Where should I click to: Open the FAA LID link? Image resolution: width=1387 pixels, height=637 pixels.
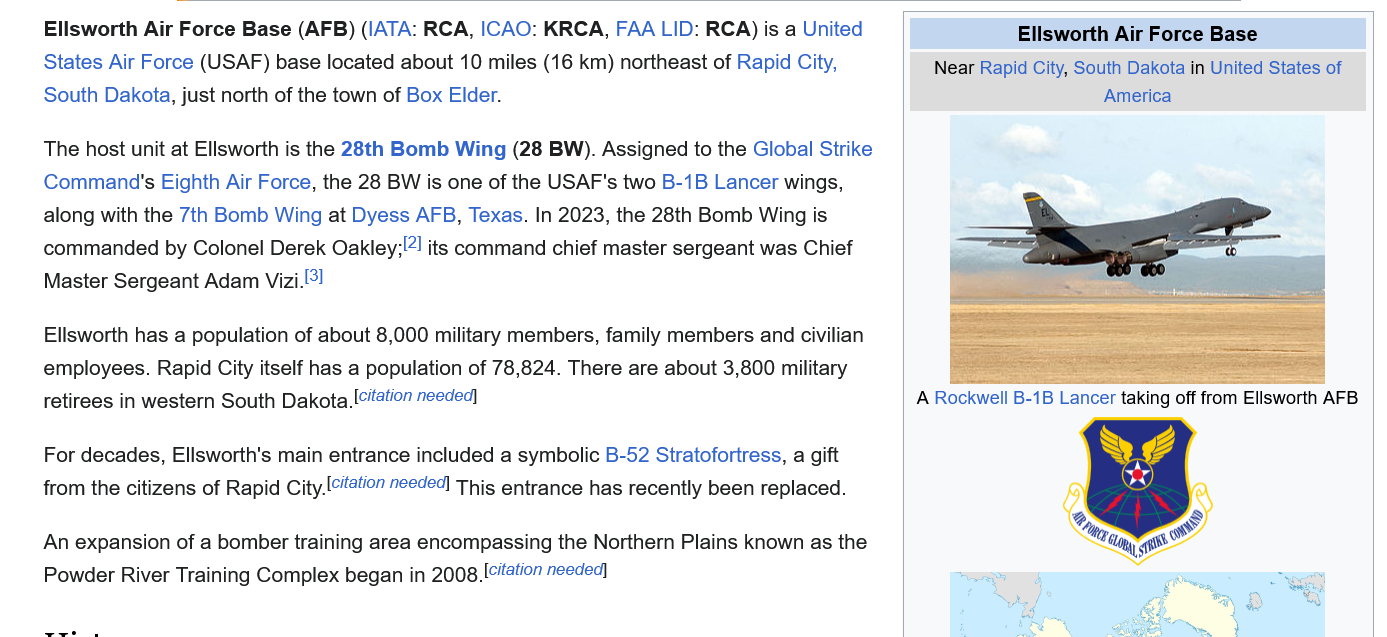(x=654, y=29)
